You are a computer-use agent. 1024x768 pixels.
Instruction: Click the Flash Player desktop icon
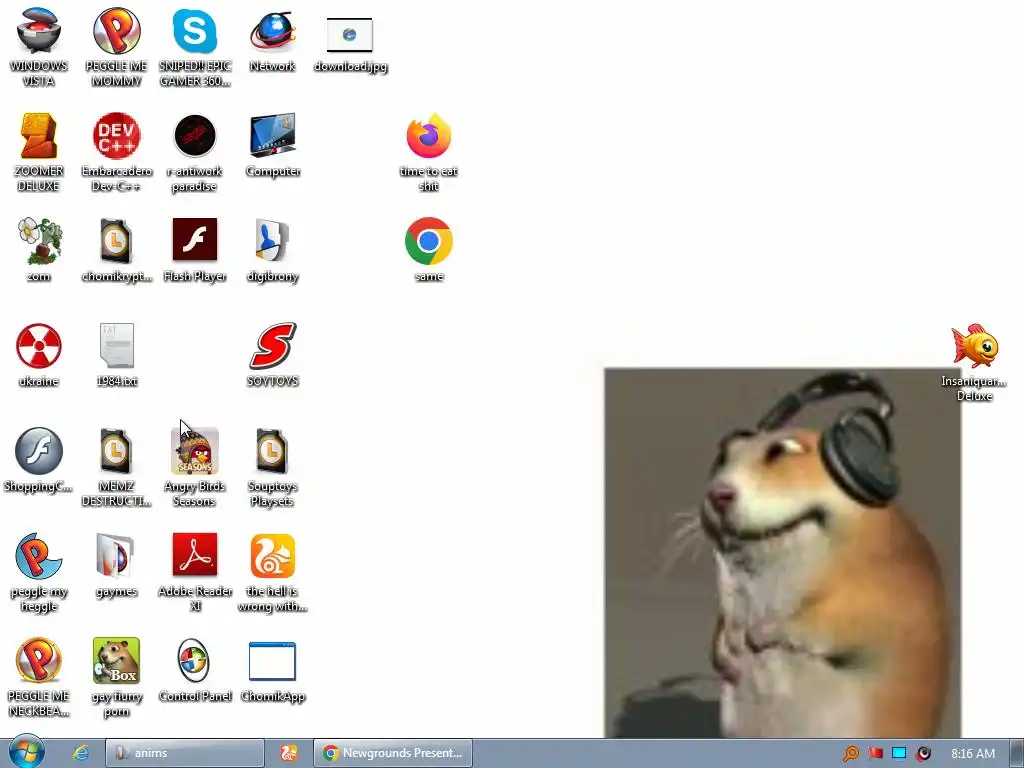pyautogui.click(x=195, y=240)
